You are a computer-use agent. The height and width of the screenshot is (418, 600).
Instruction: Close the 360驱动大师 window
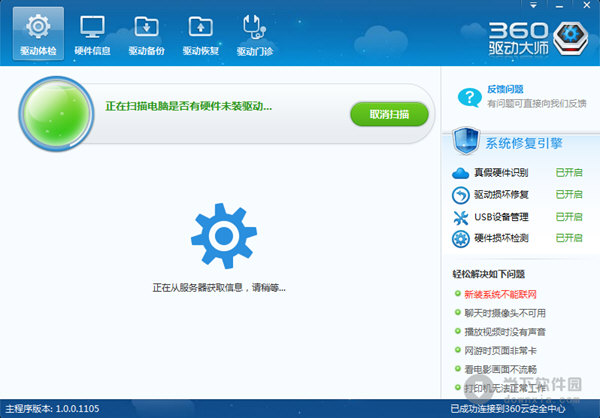587,5
